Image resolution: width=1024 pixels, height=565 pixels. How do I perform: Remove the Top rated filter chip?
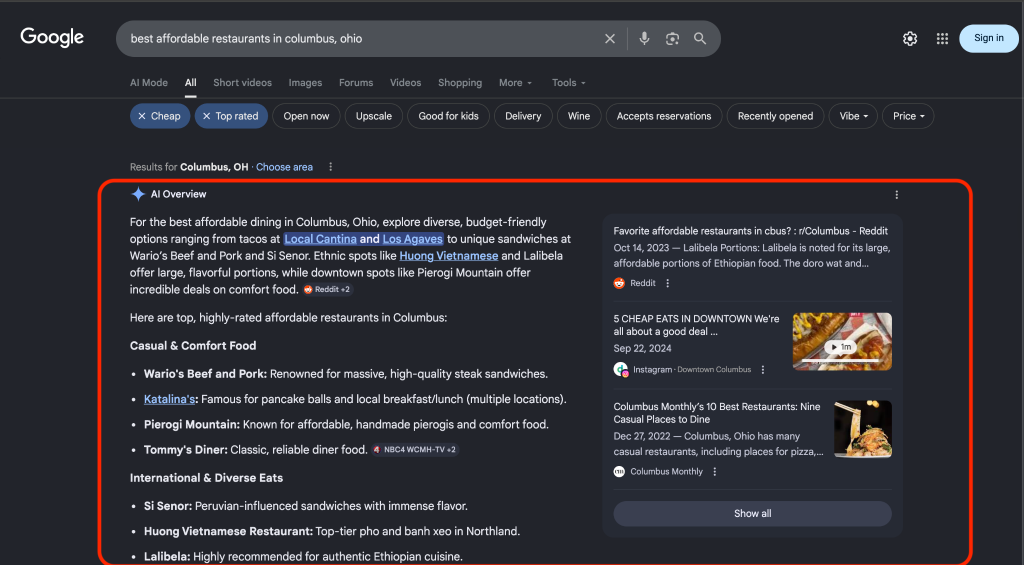(x=231, y=116)
